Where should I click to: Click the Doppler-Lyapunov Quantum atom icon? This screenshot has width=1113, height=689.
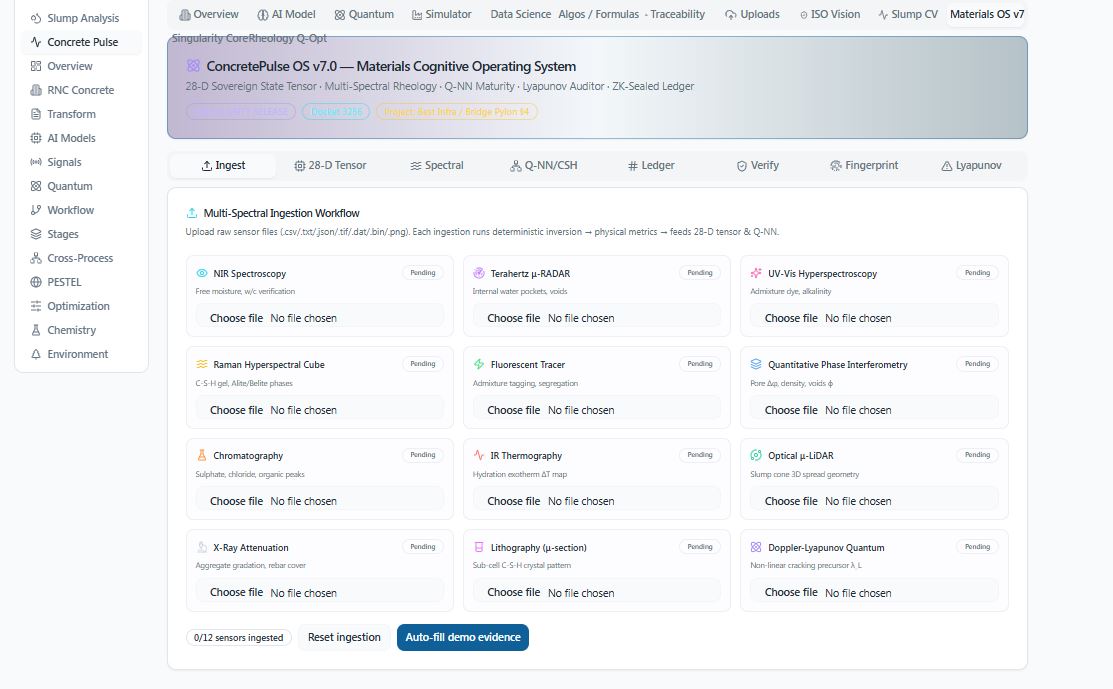click(756, 547)
